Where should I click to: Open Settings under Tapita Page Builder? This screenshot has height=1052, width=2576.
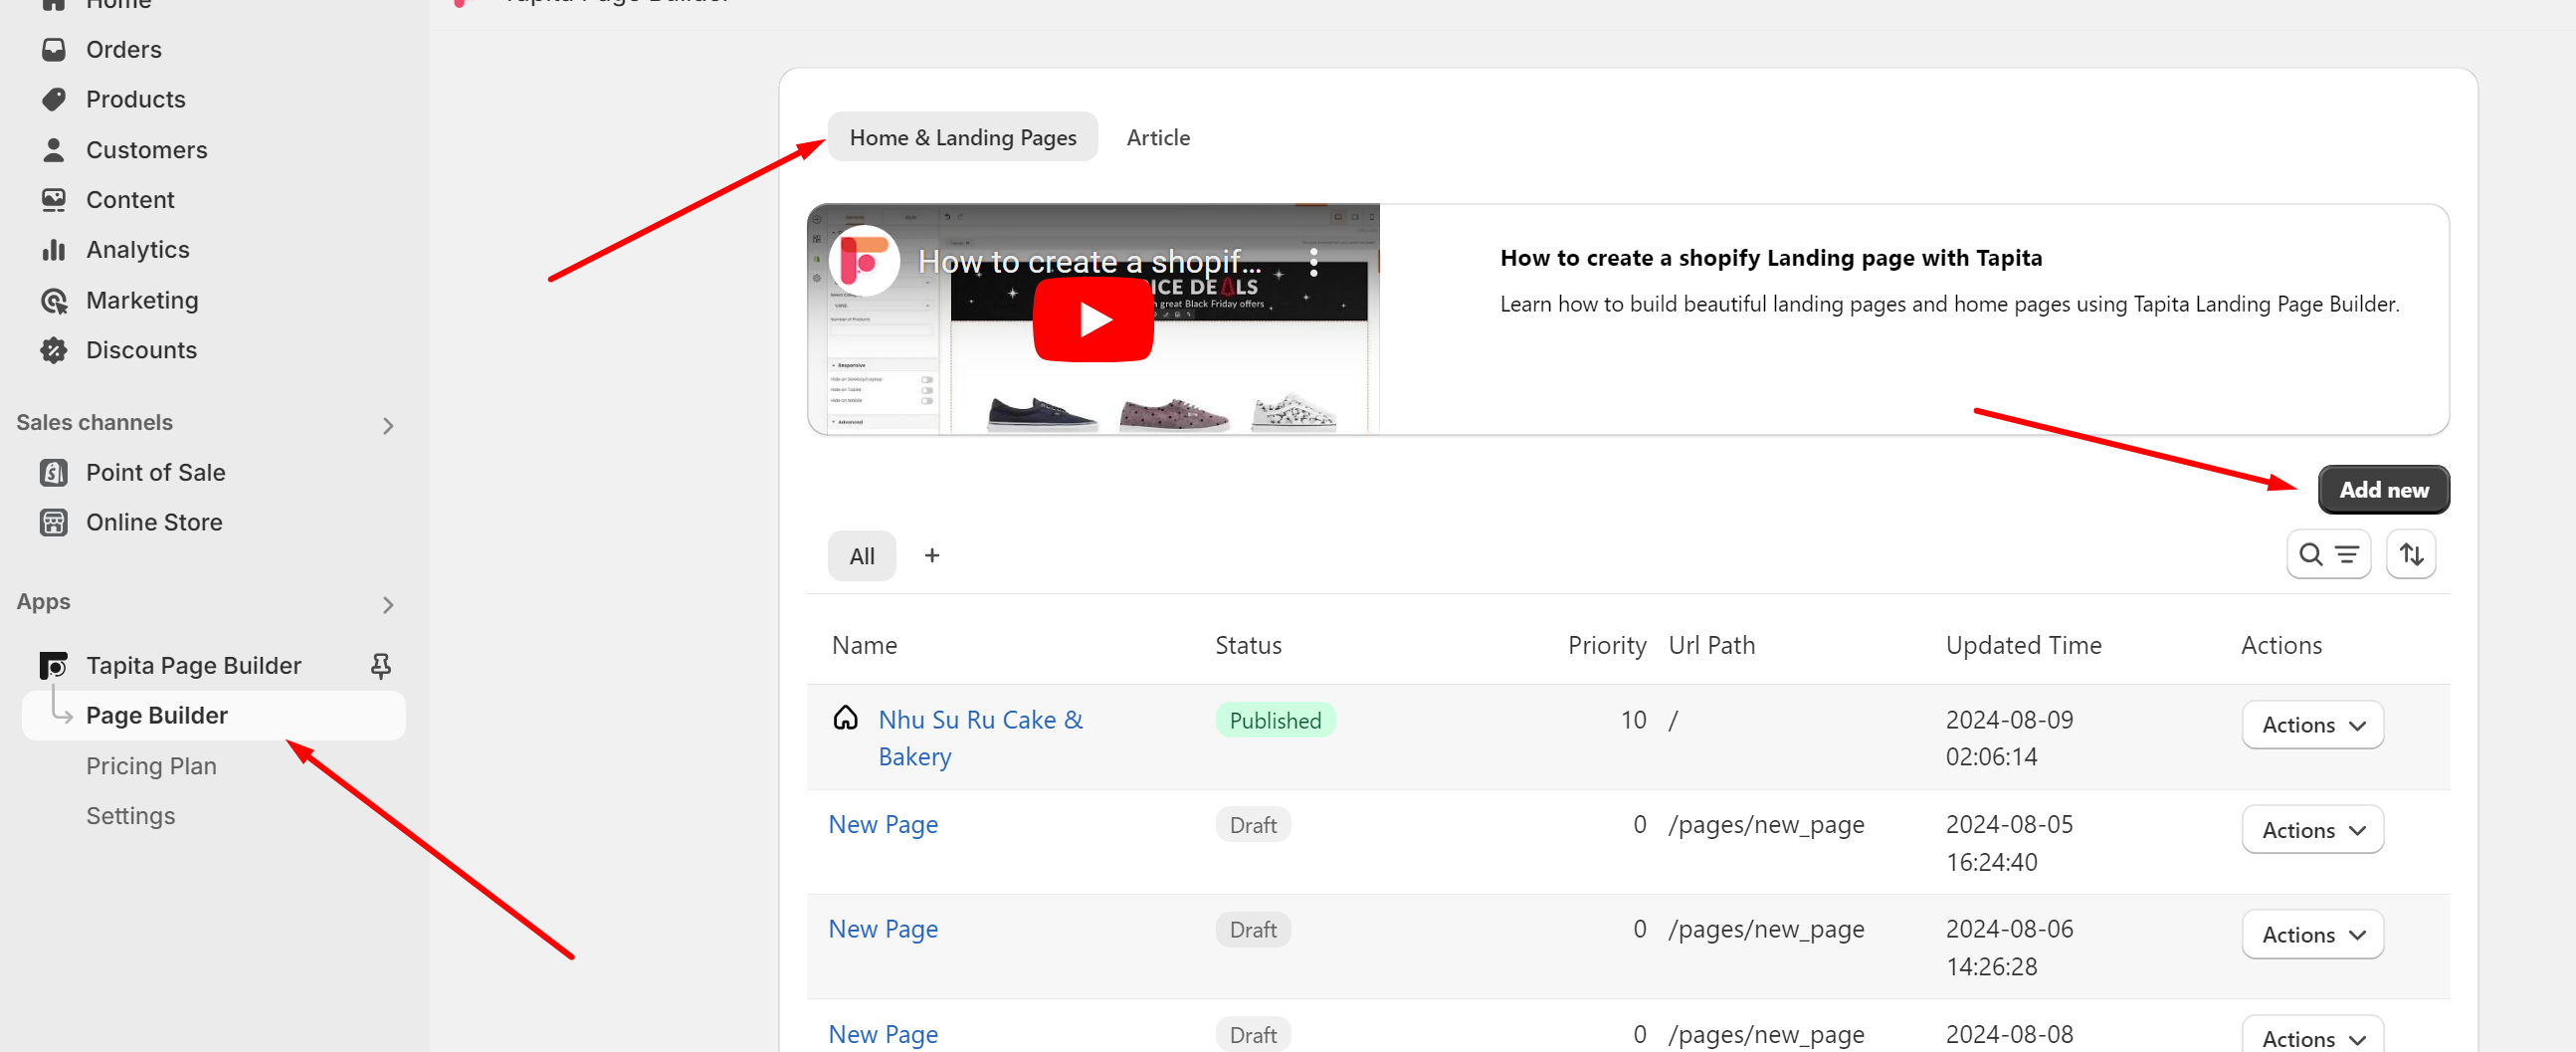click(130, 815)
